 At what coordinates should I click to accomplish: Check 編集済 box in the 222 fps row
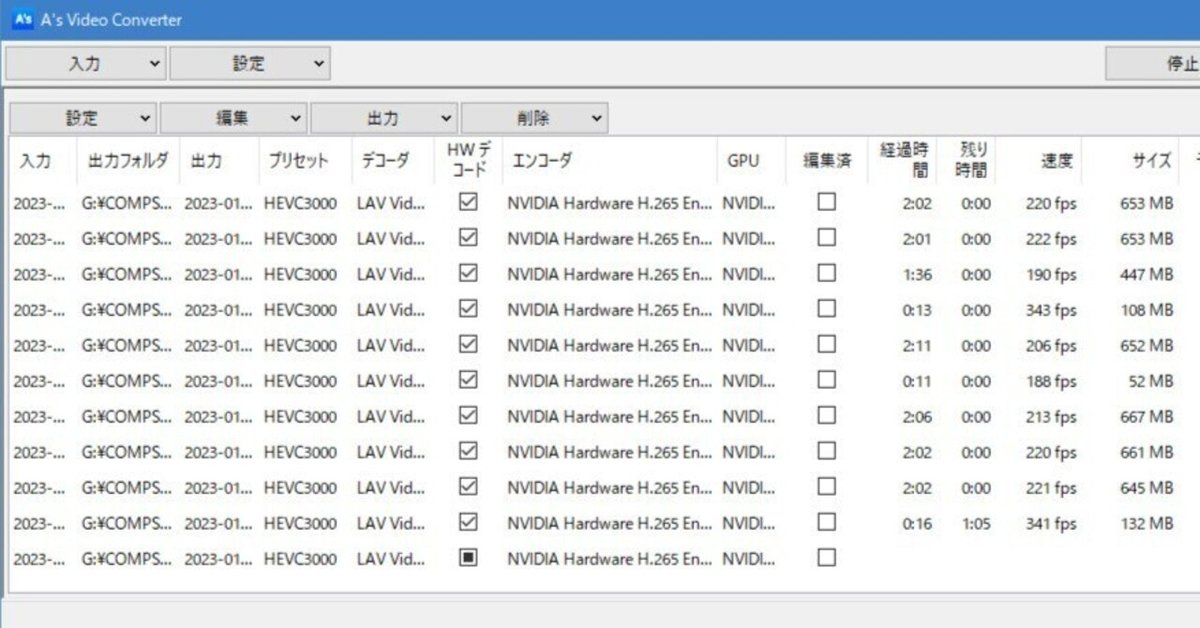(826, 238)
